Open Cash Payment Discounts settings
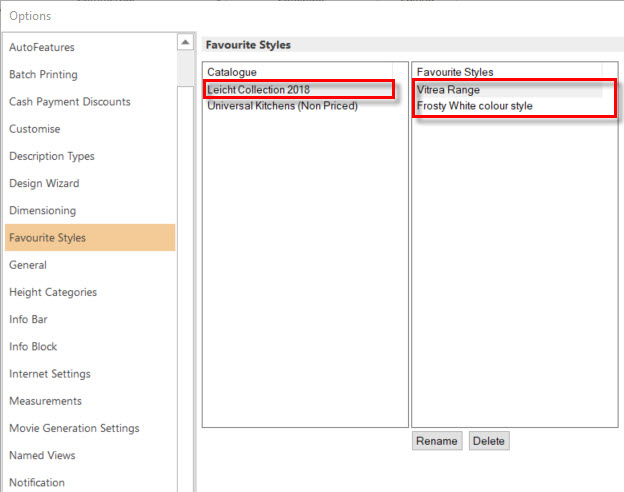 [x=90, y=102]
